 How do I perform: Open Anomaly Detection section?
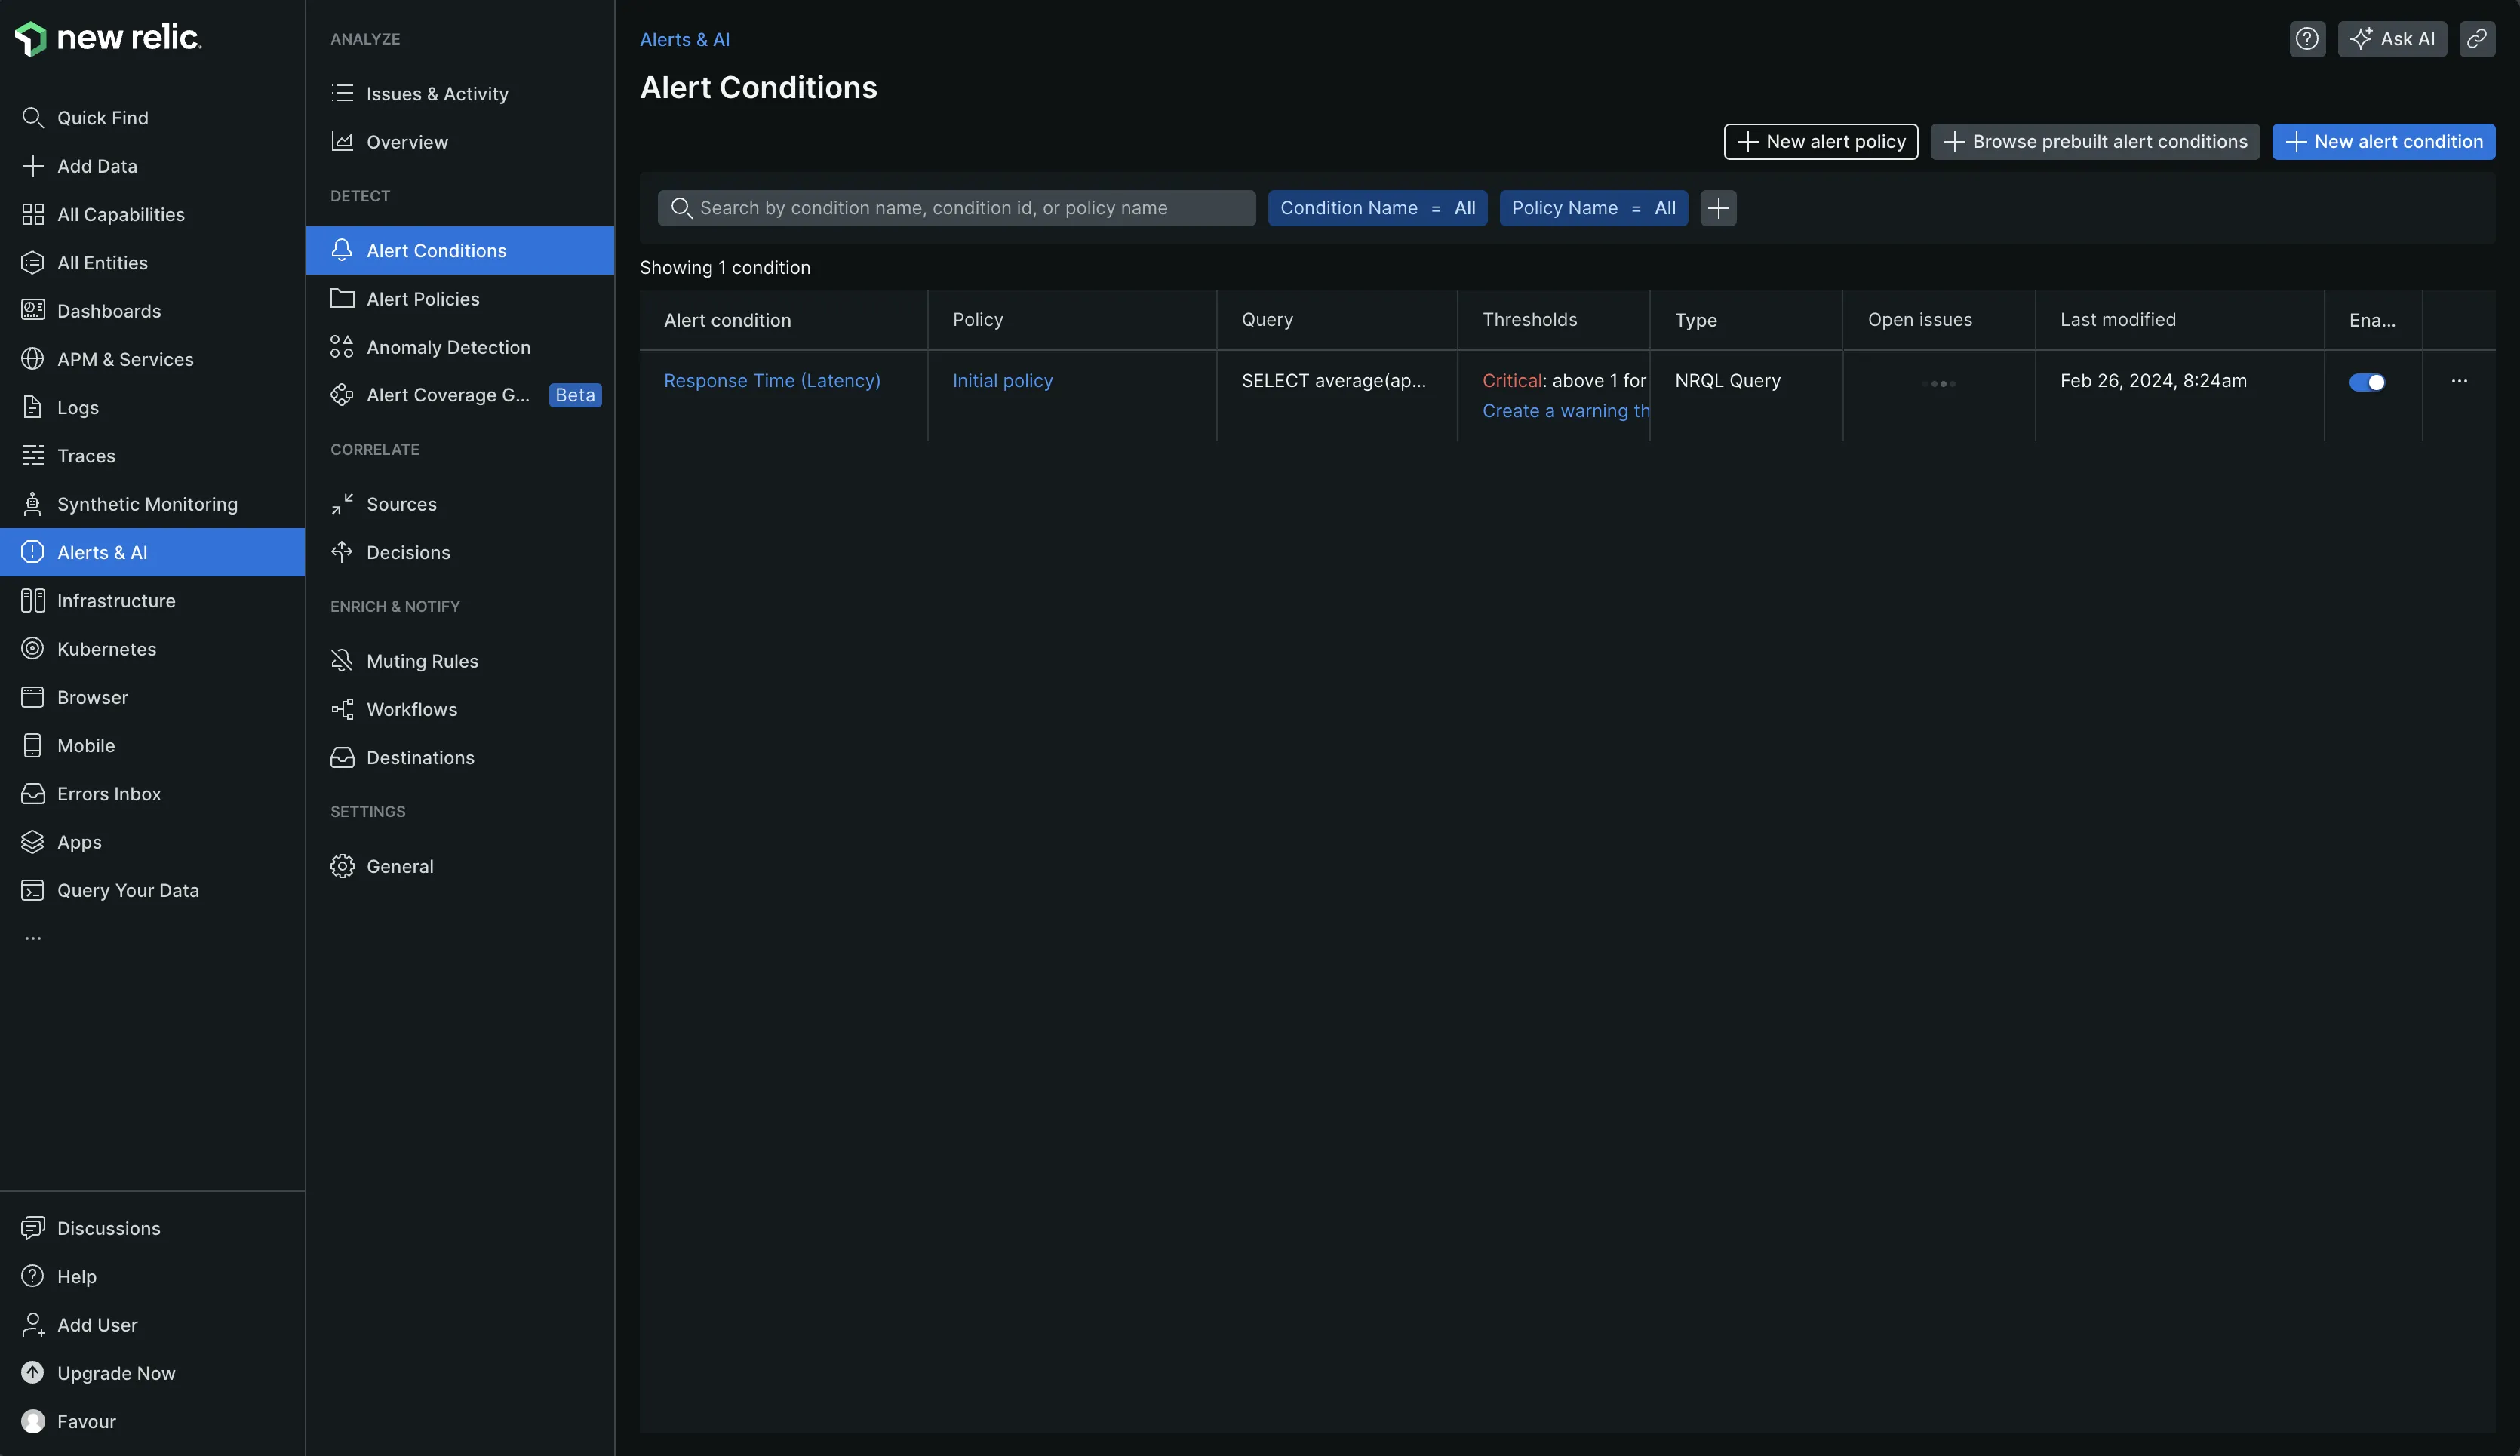click(x=448, y=347)
